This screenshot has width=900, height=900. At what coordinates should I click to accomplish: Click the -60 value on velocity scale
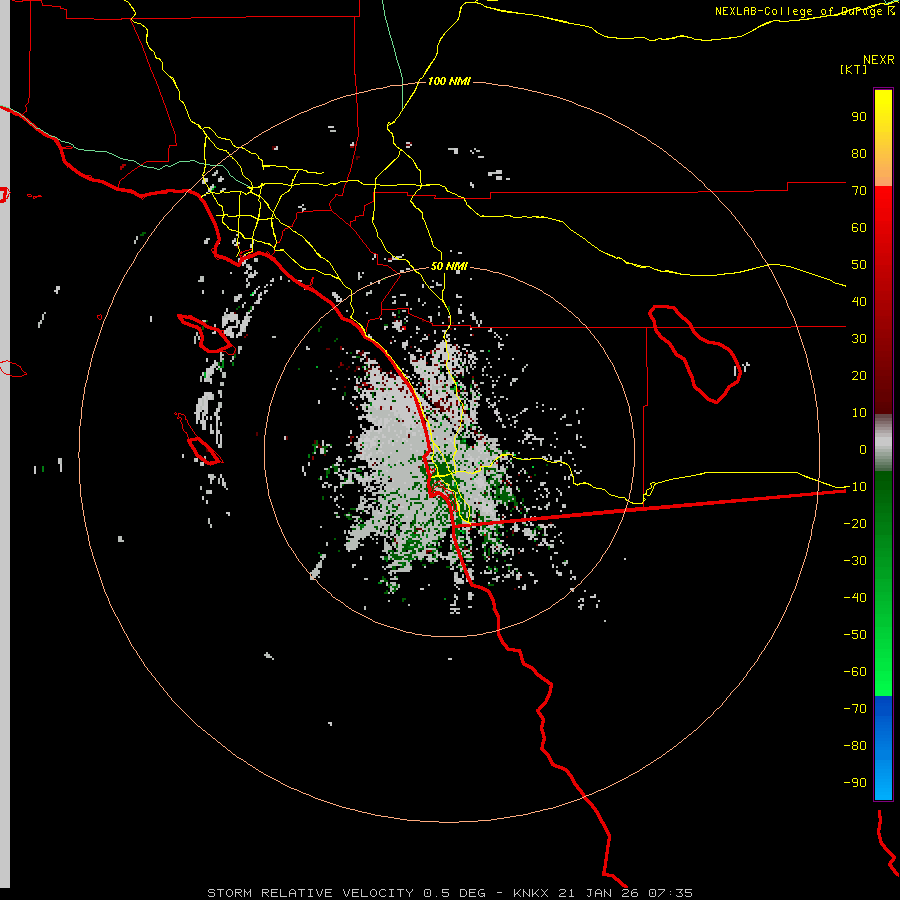coord(855,672)
